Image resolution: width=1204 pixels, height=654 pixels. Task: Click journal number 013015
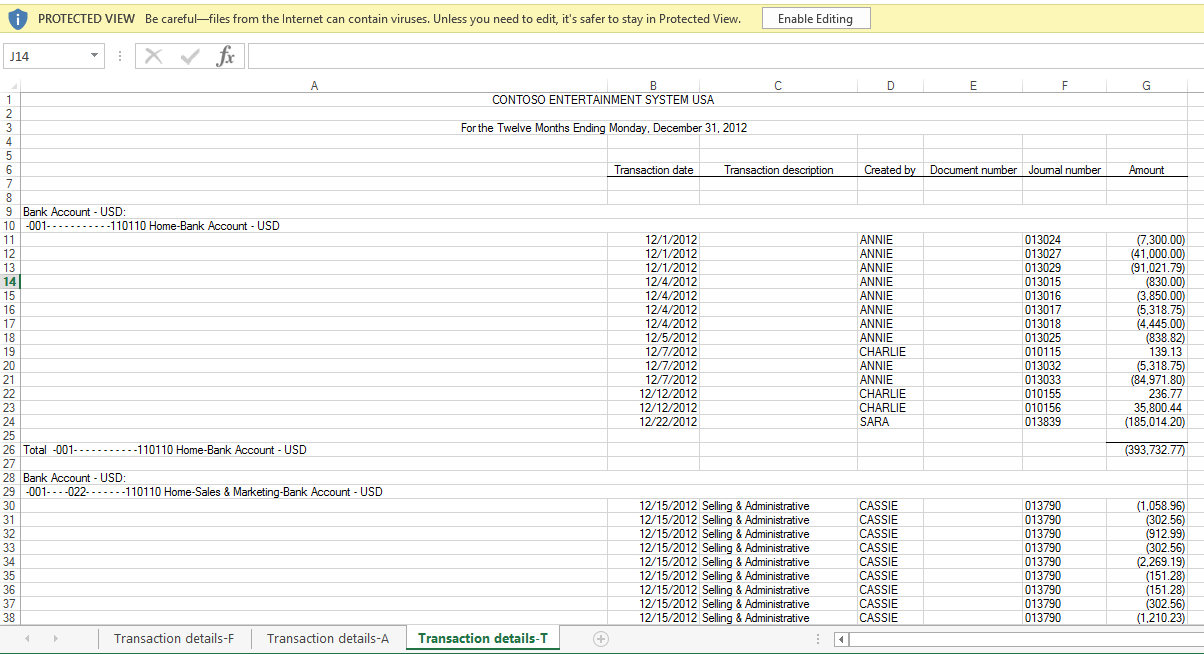point(1043,282)
